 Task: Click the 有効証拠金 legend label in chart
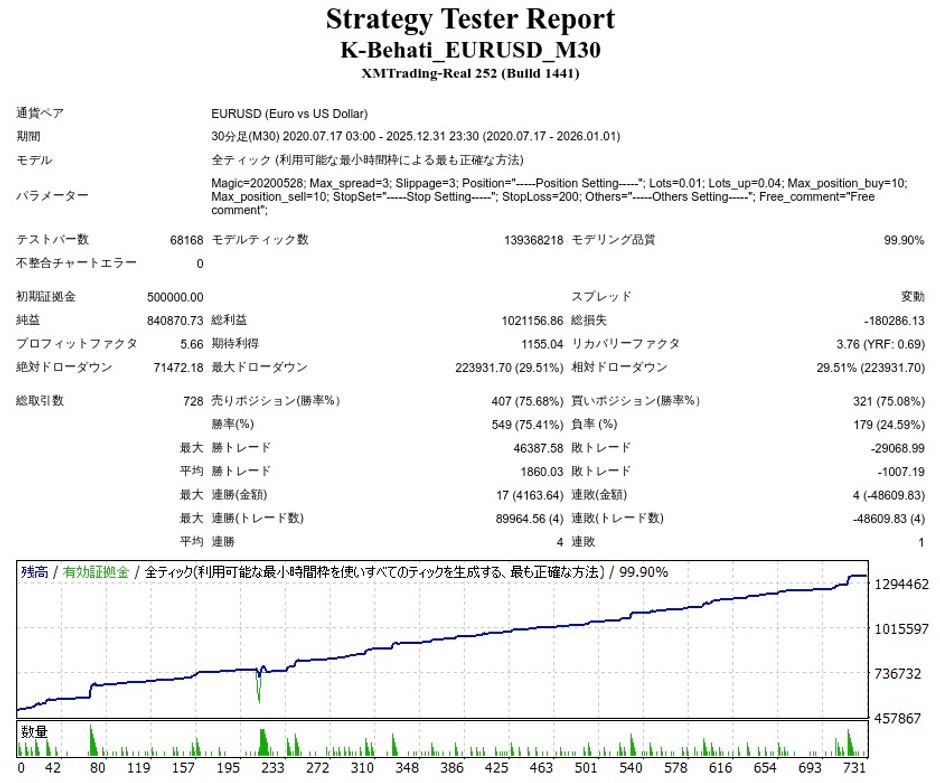click(96, 573)
